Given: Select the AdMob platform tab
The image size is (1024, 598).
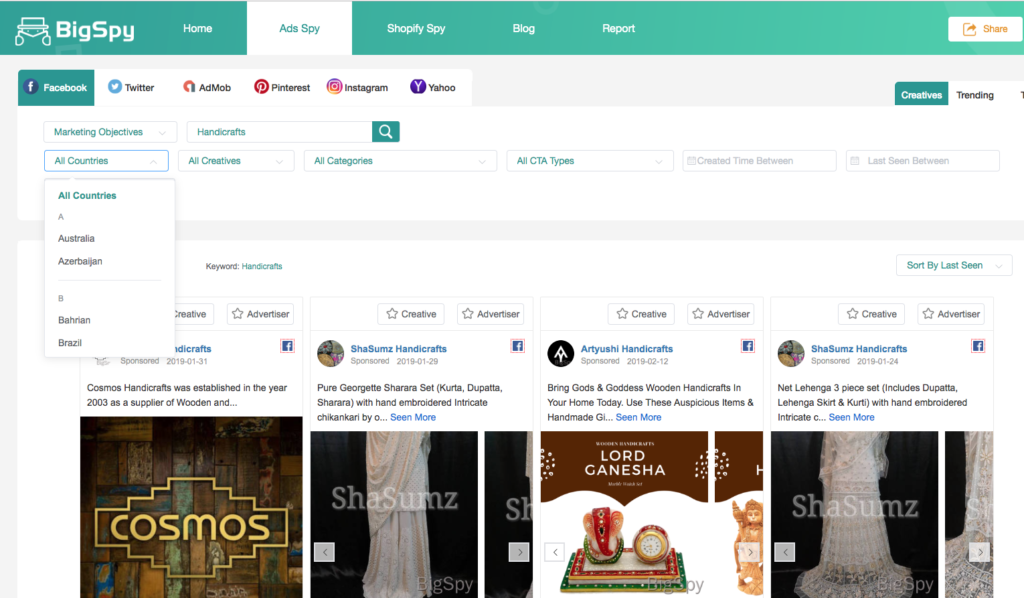Looking at the screenshot, I should click(206, 87).
